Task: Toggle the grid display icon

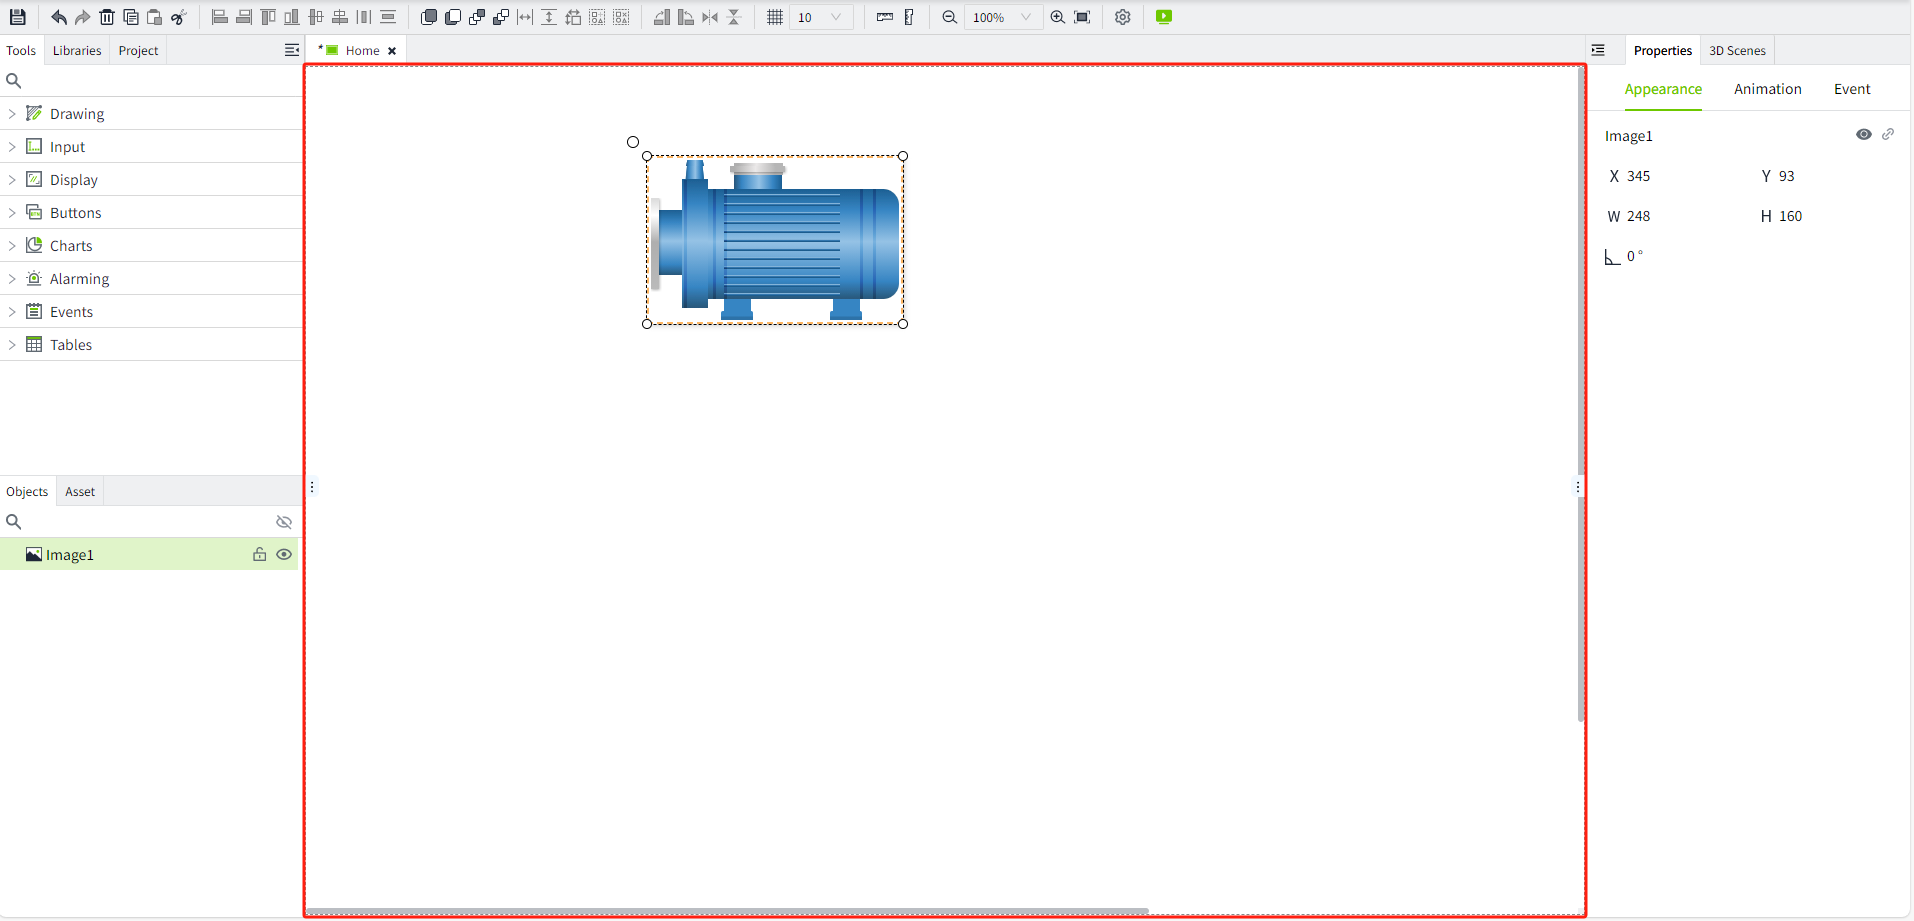Action: pyautogui.click(x=775, y=17)
